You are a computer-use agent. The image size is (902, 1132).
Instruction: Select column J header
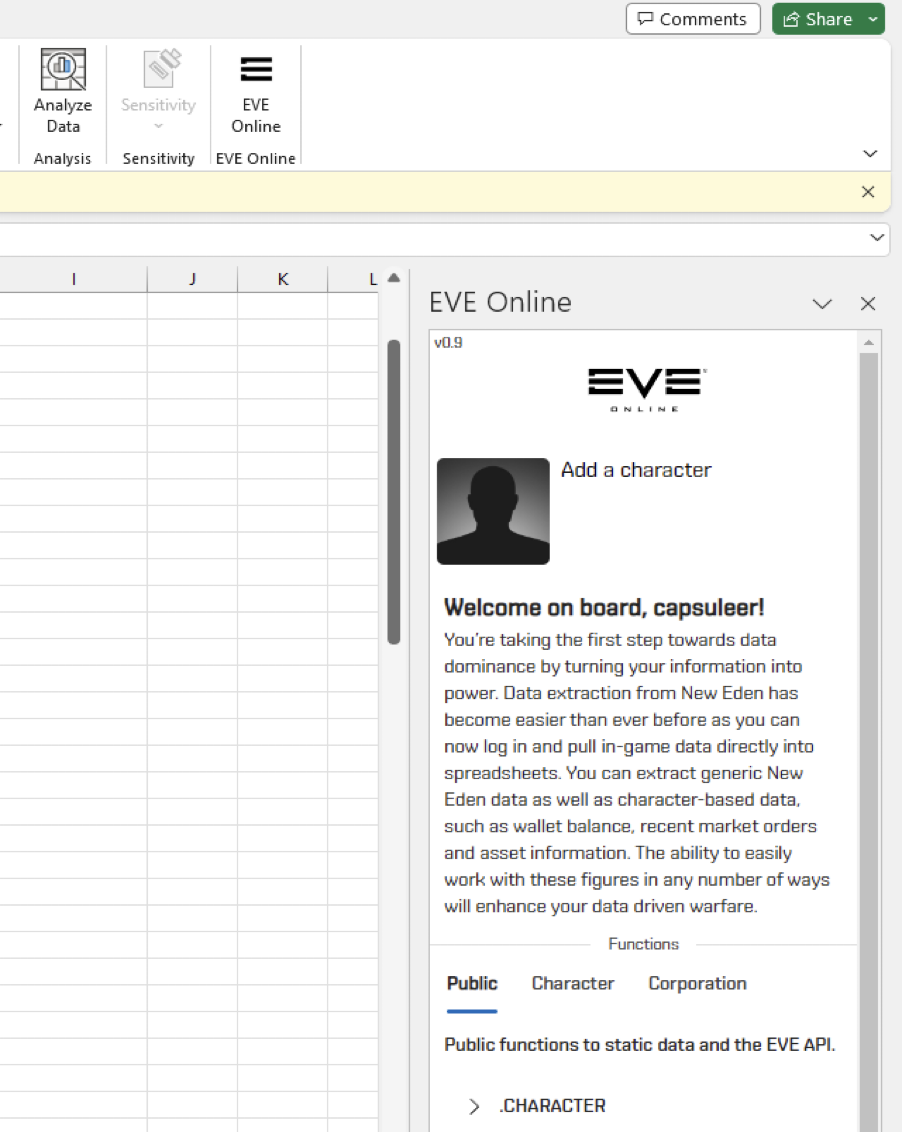192,280
